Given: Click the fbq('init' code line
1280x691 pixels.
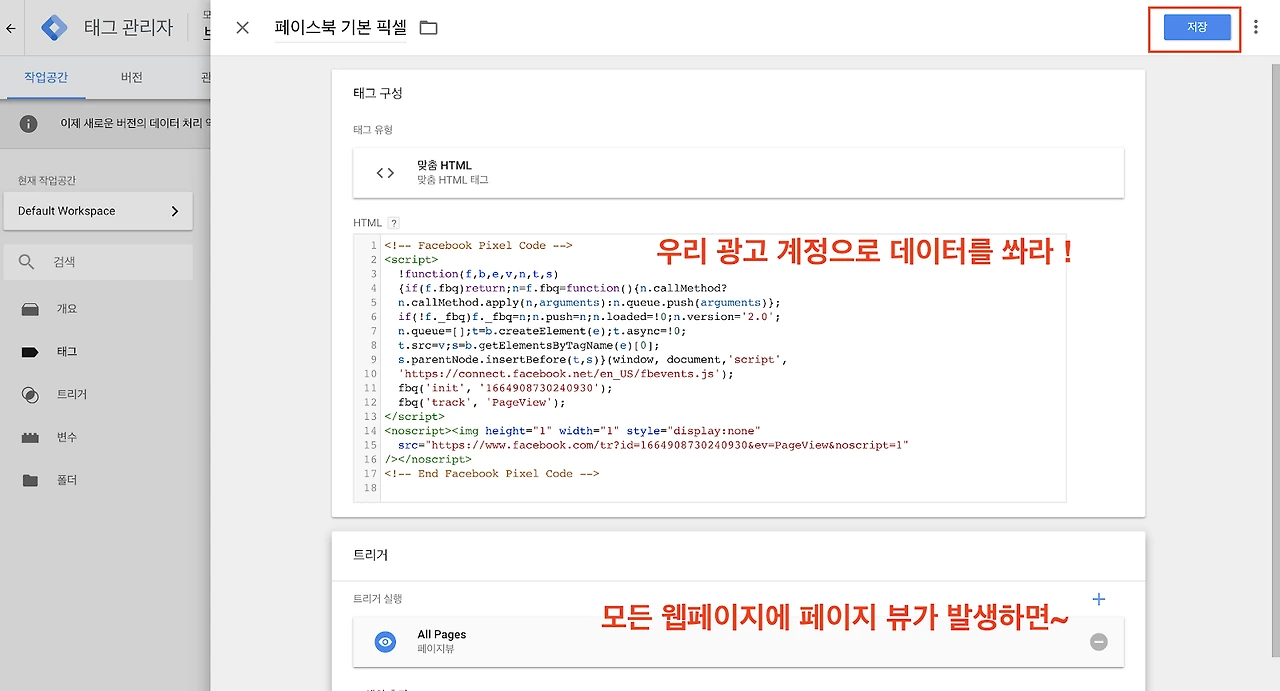Looking at the screenshot, I should [505, 388].
